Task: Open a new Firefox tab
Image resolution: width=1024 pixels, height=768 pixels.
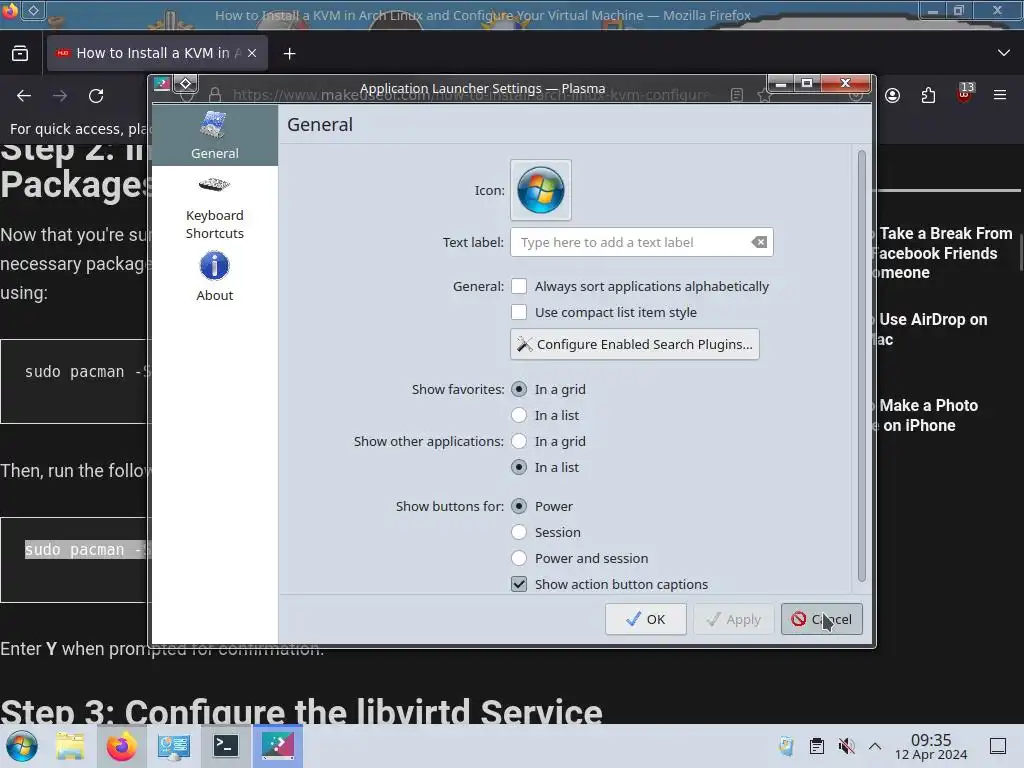Action: point(289,54)
